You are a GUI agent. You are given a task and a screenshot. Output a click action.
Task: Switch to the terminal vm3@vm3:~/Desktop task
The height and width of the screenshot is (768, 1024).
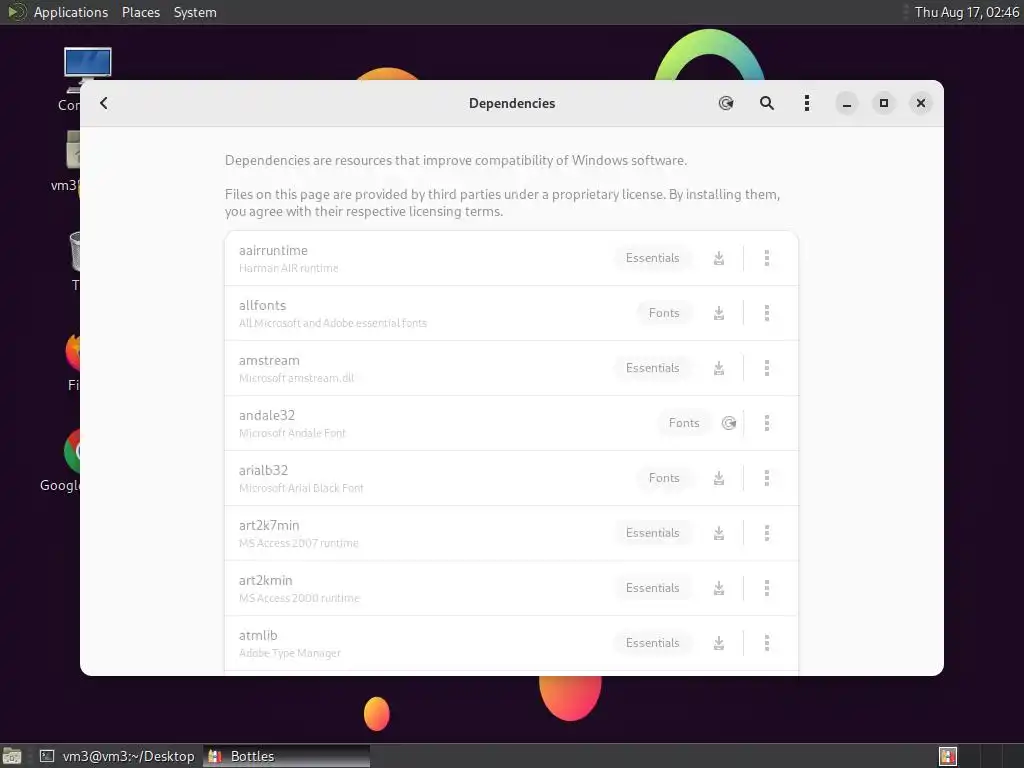pyautogui.click(x=117, y=756)
